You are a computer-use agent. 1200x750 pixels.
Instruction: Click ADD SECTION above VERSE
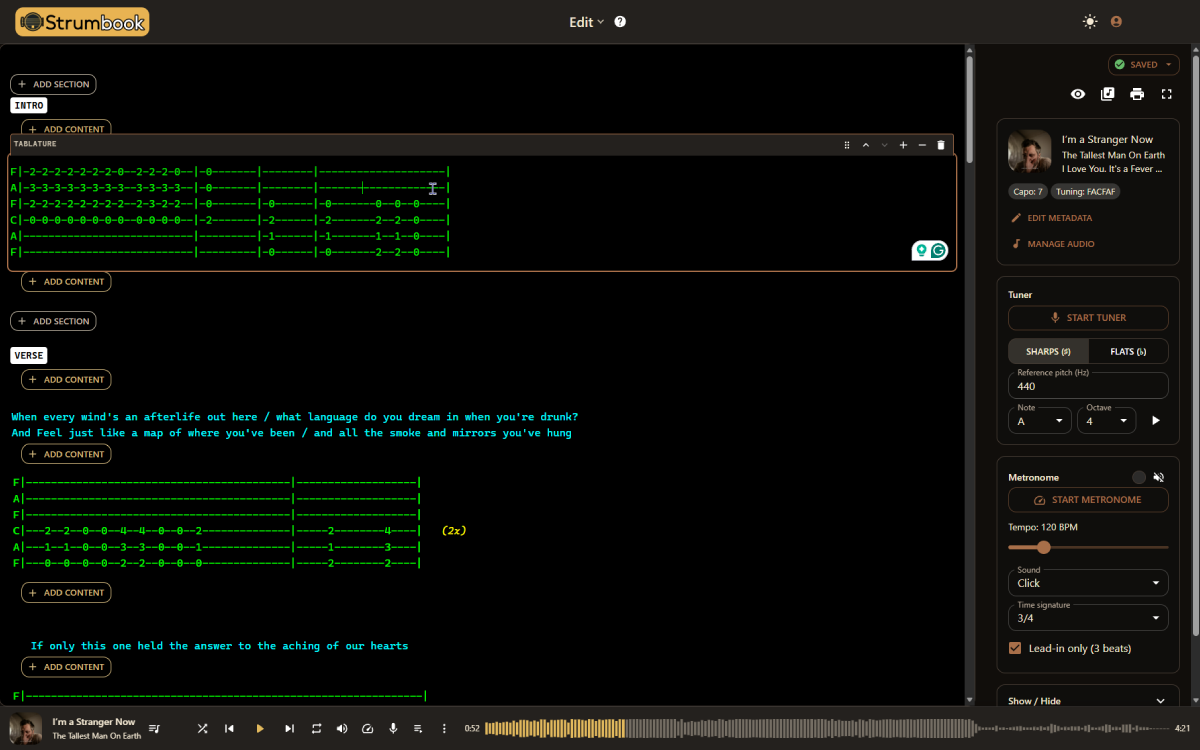click(x=53, y=321)
